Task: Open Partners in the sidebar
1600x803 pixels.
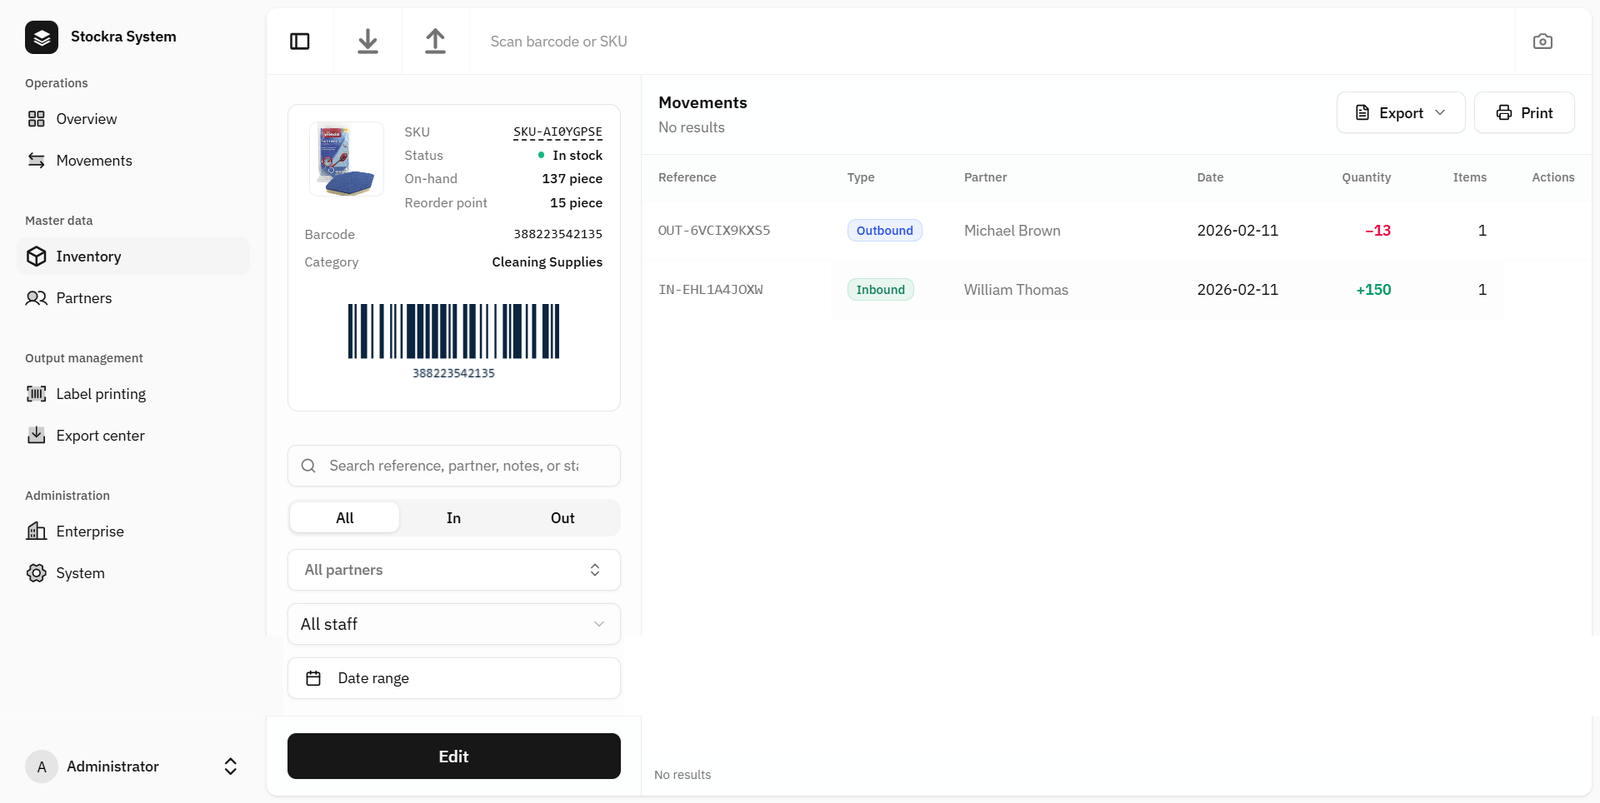Action: click(84, 298)
